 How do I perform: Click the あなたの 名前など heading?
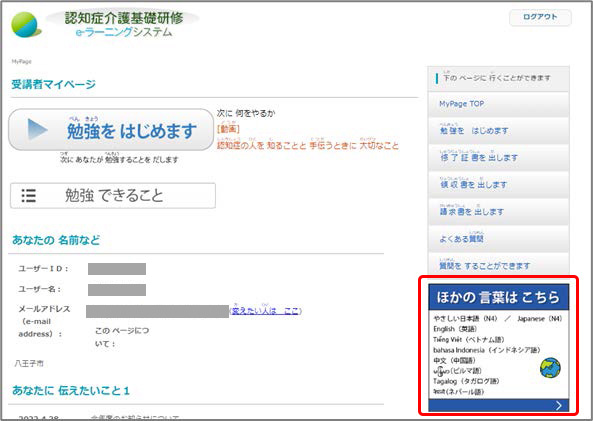[x=56, y=240]
